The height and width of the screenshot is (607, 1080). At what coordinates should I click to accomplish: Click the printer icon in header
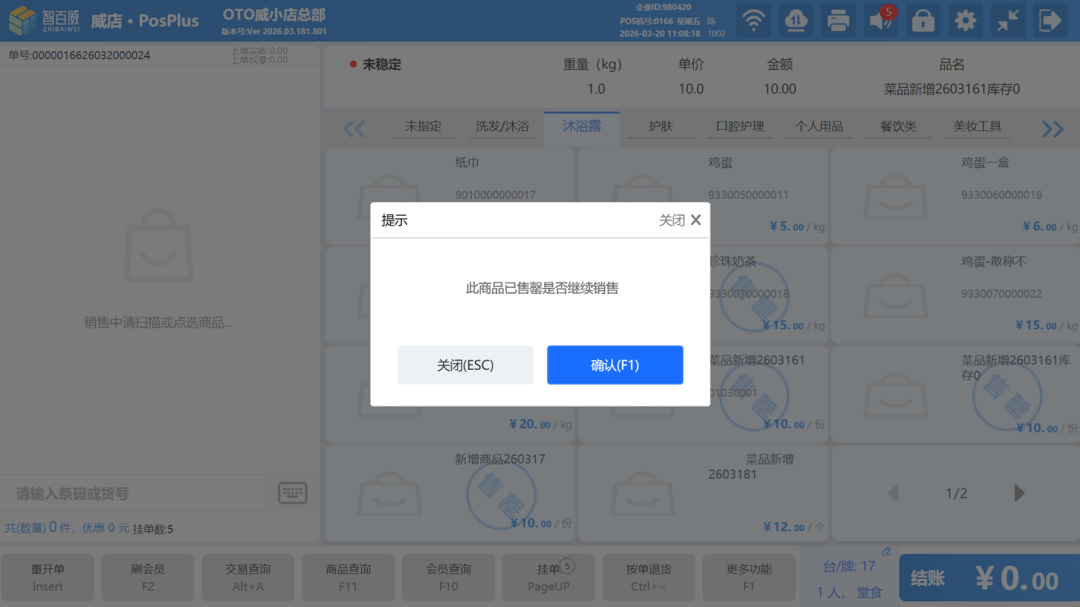point(838,21)
